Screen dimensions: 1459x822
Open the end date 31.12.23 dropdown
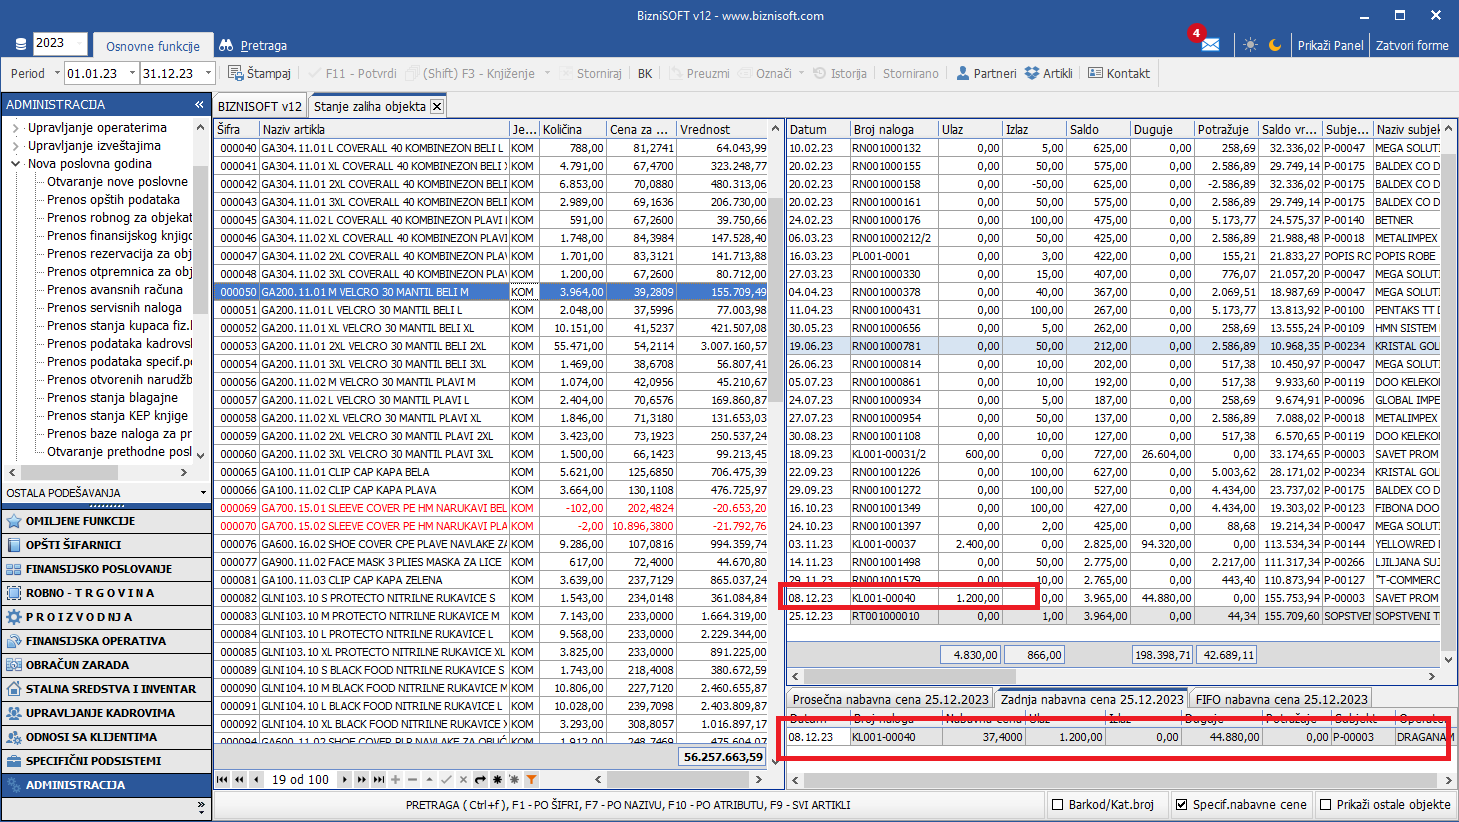208,73
